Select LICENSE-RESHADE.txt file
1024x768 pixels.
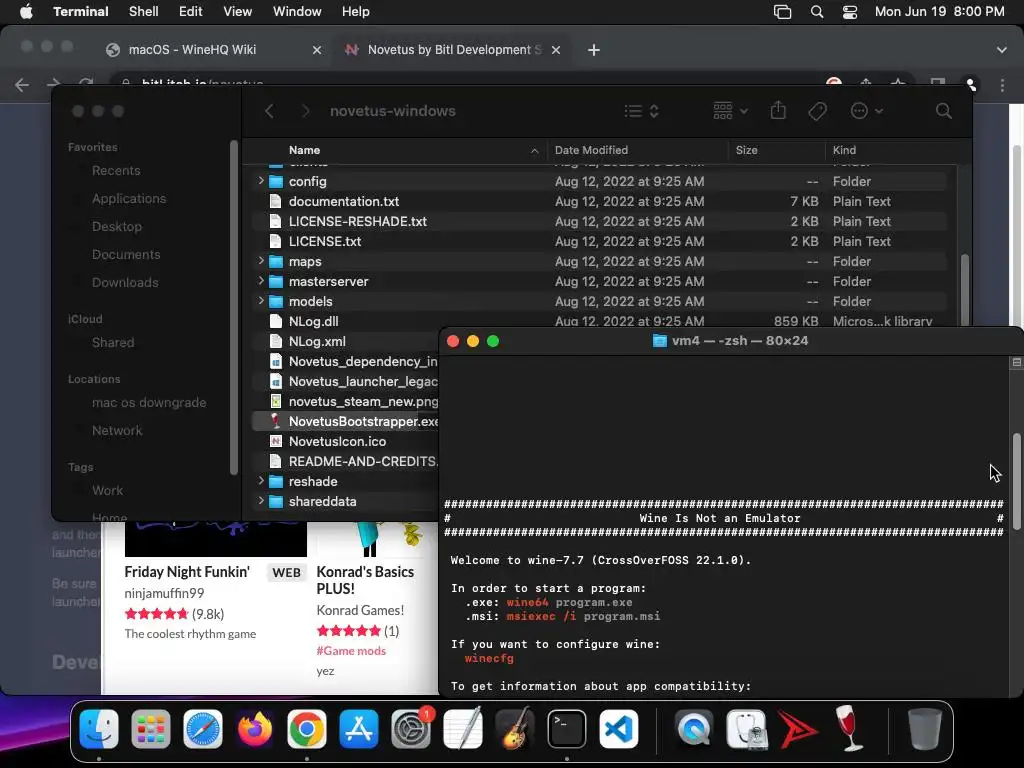[357, 221]
